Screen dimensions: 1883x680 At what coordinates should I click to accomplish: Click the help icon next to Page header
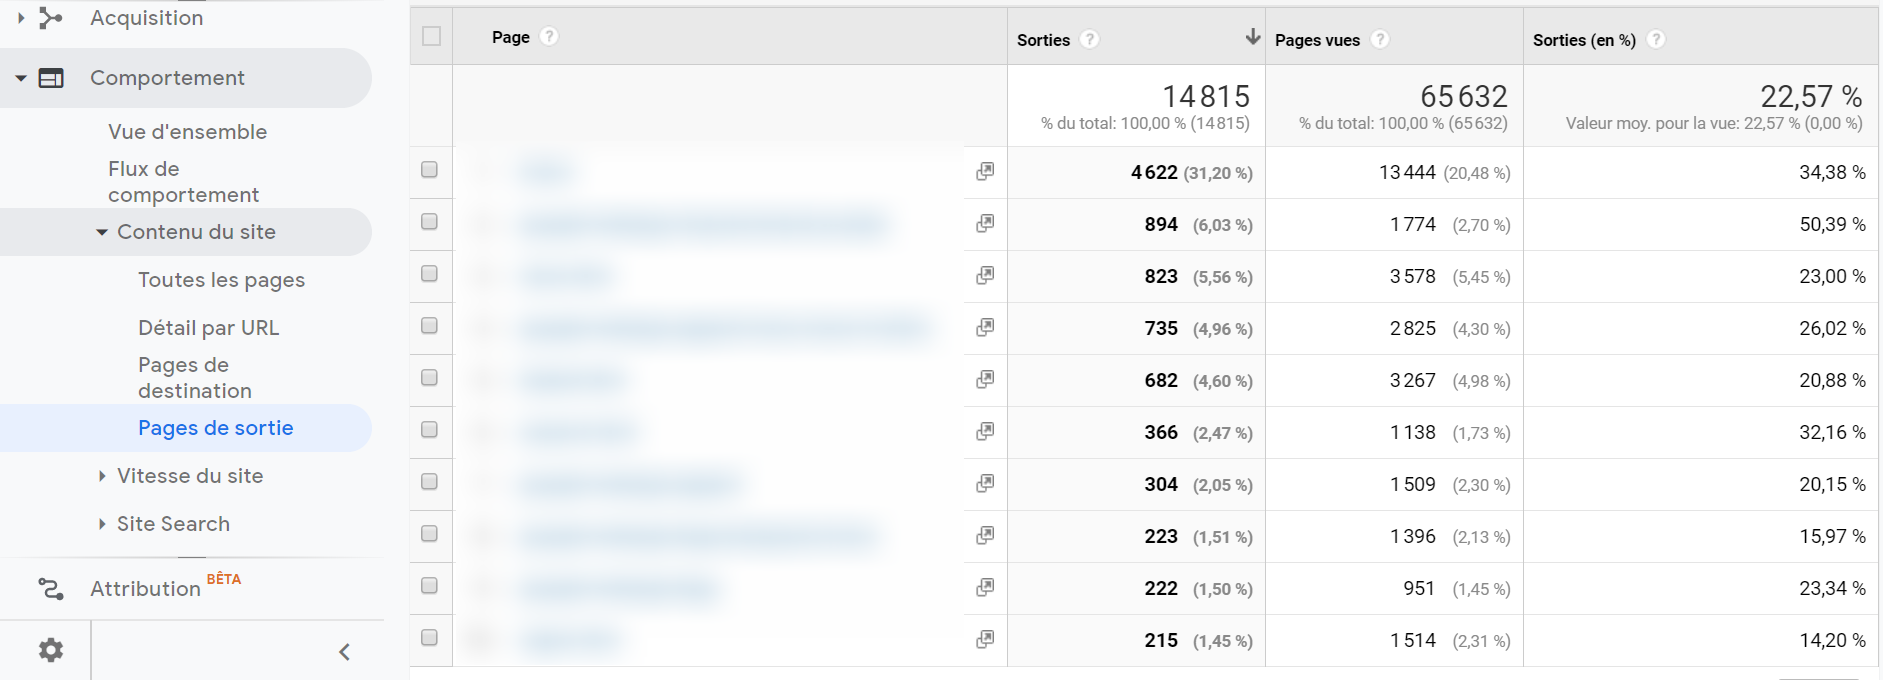pos(549,37)
